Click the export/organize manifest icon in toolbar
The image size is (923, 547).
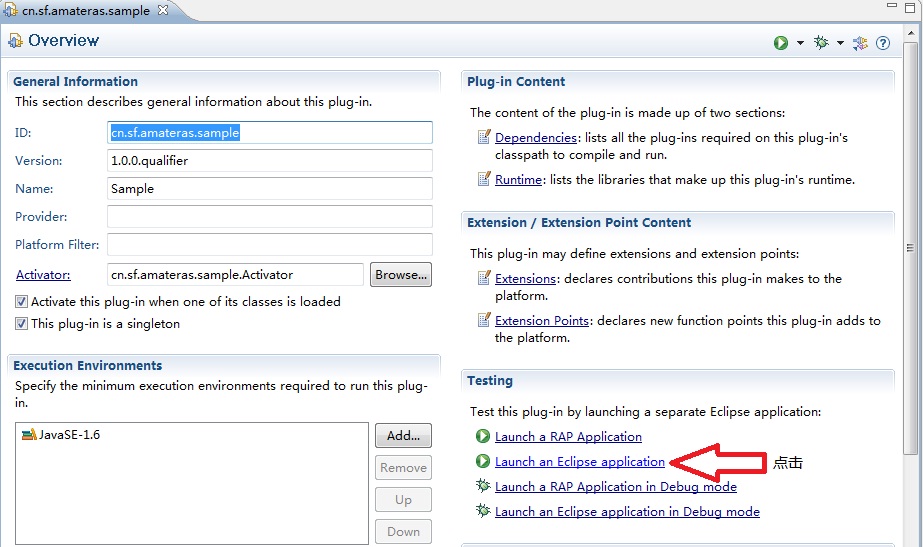(x=860, y=43)
